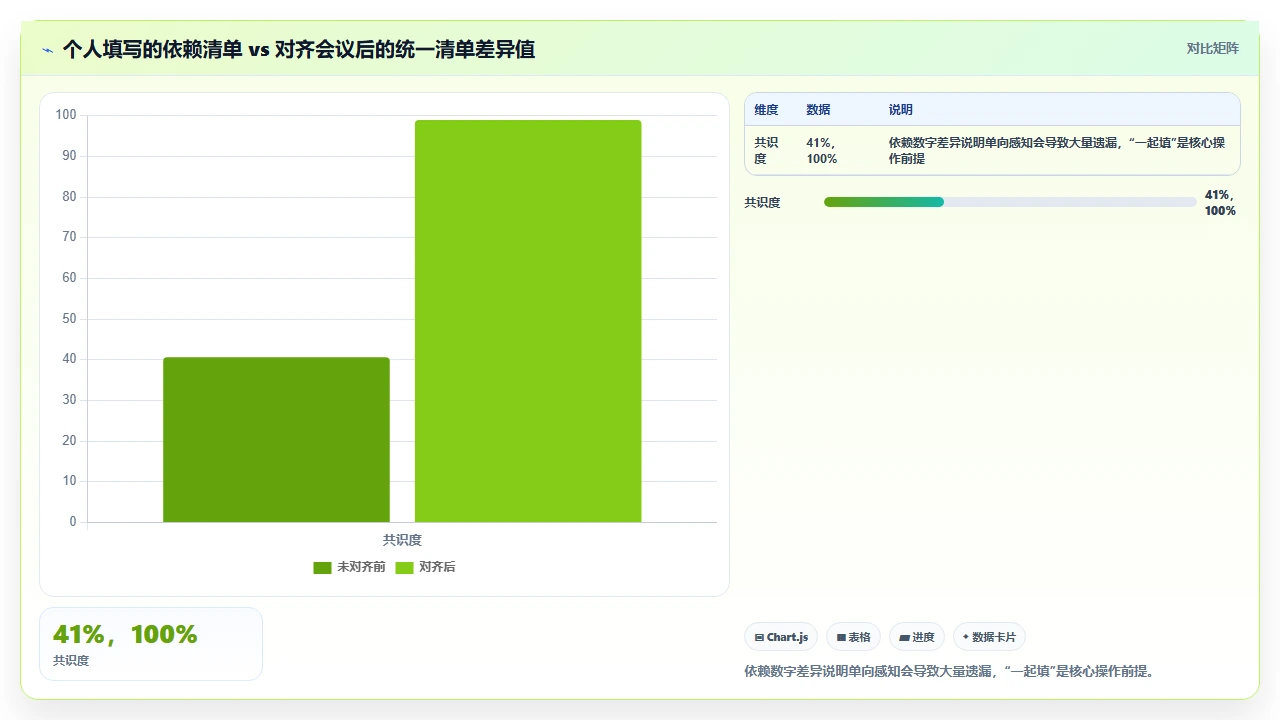1280x720 pixels.
Task: Select the 表格 tag chip
Action: tap(853, 637)
